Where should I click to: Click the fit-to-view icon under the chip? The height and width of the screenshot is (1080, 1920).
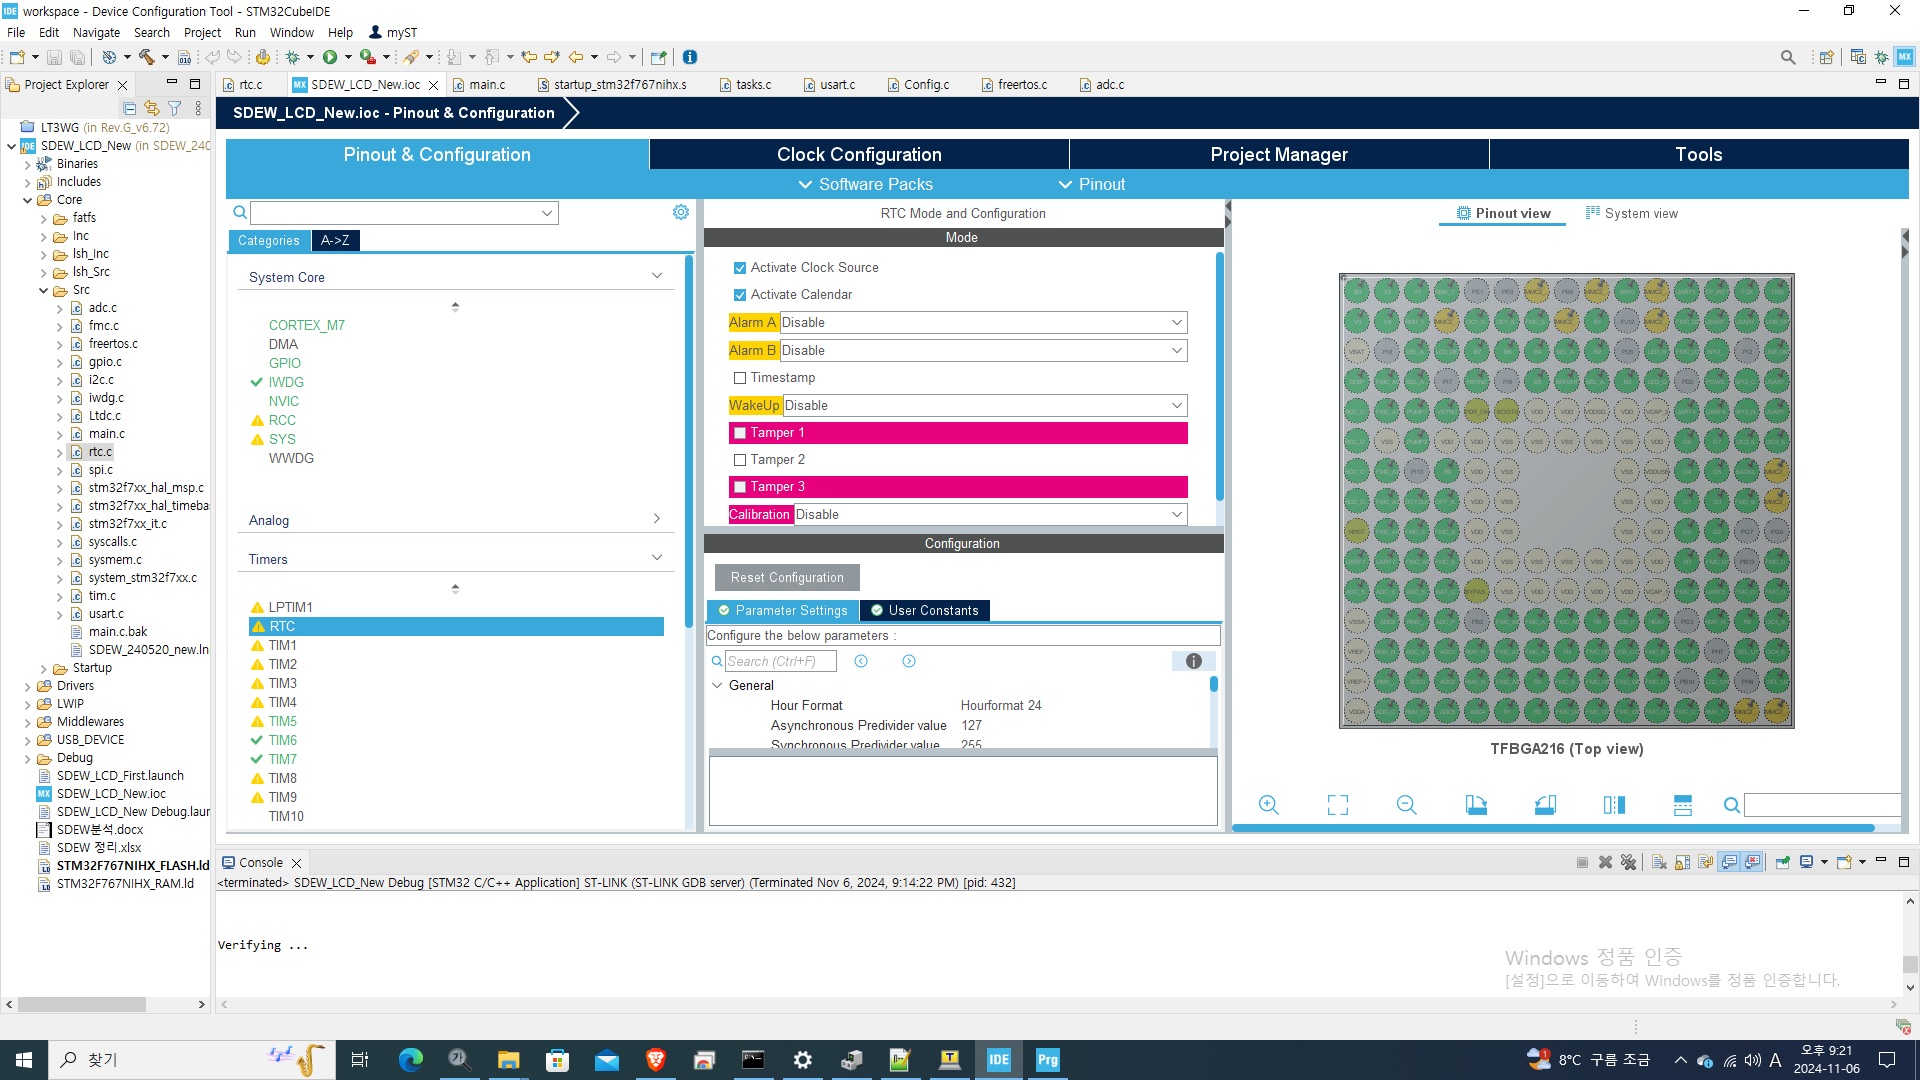pyautogui.click(x=1337, y=805)
